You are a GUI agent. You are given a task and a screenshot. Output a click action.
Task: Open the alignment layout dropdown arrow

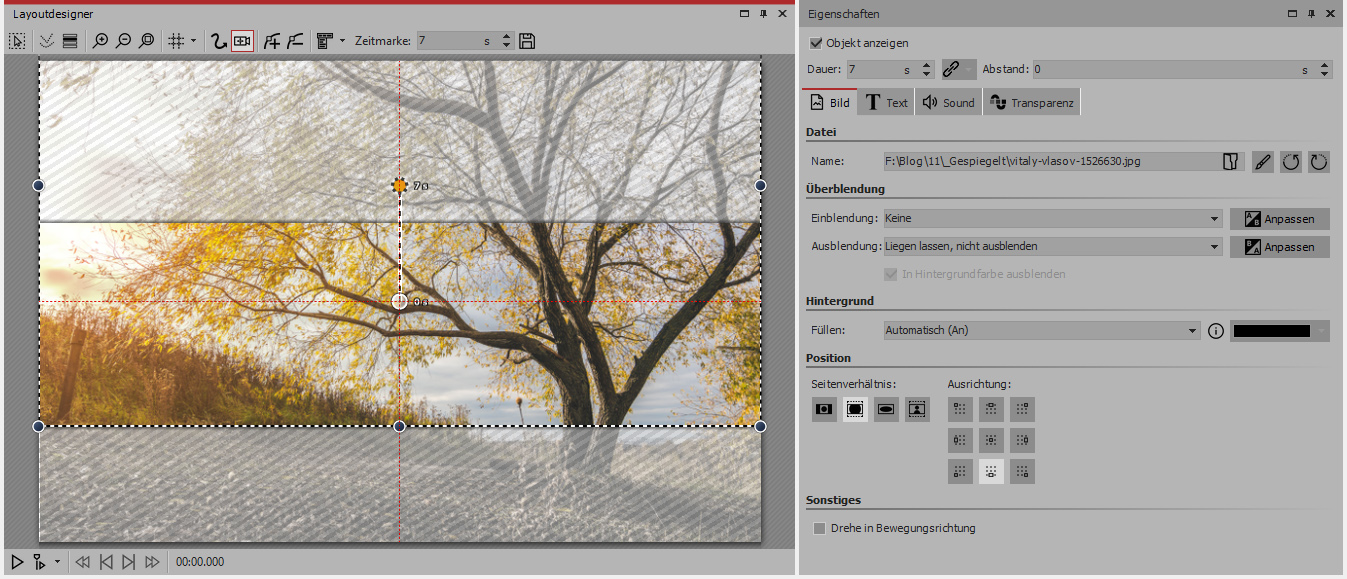click(343, 41)
